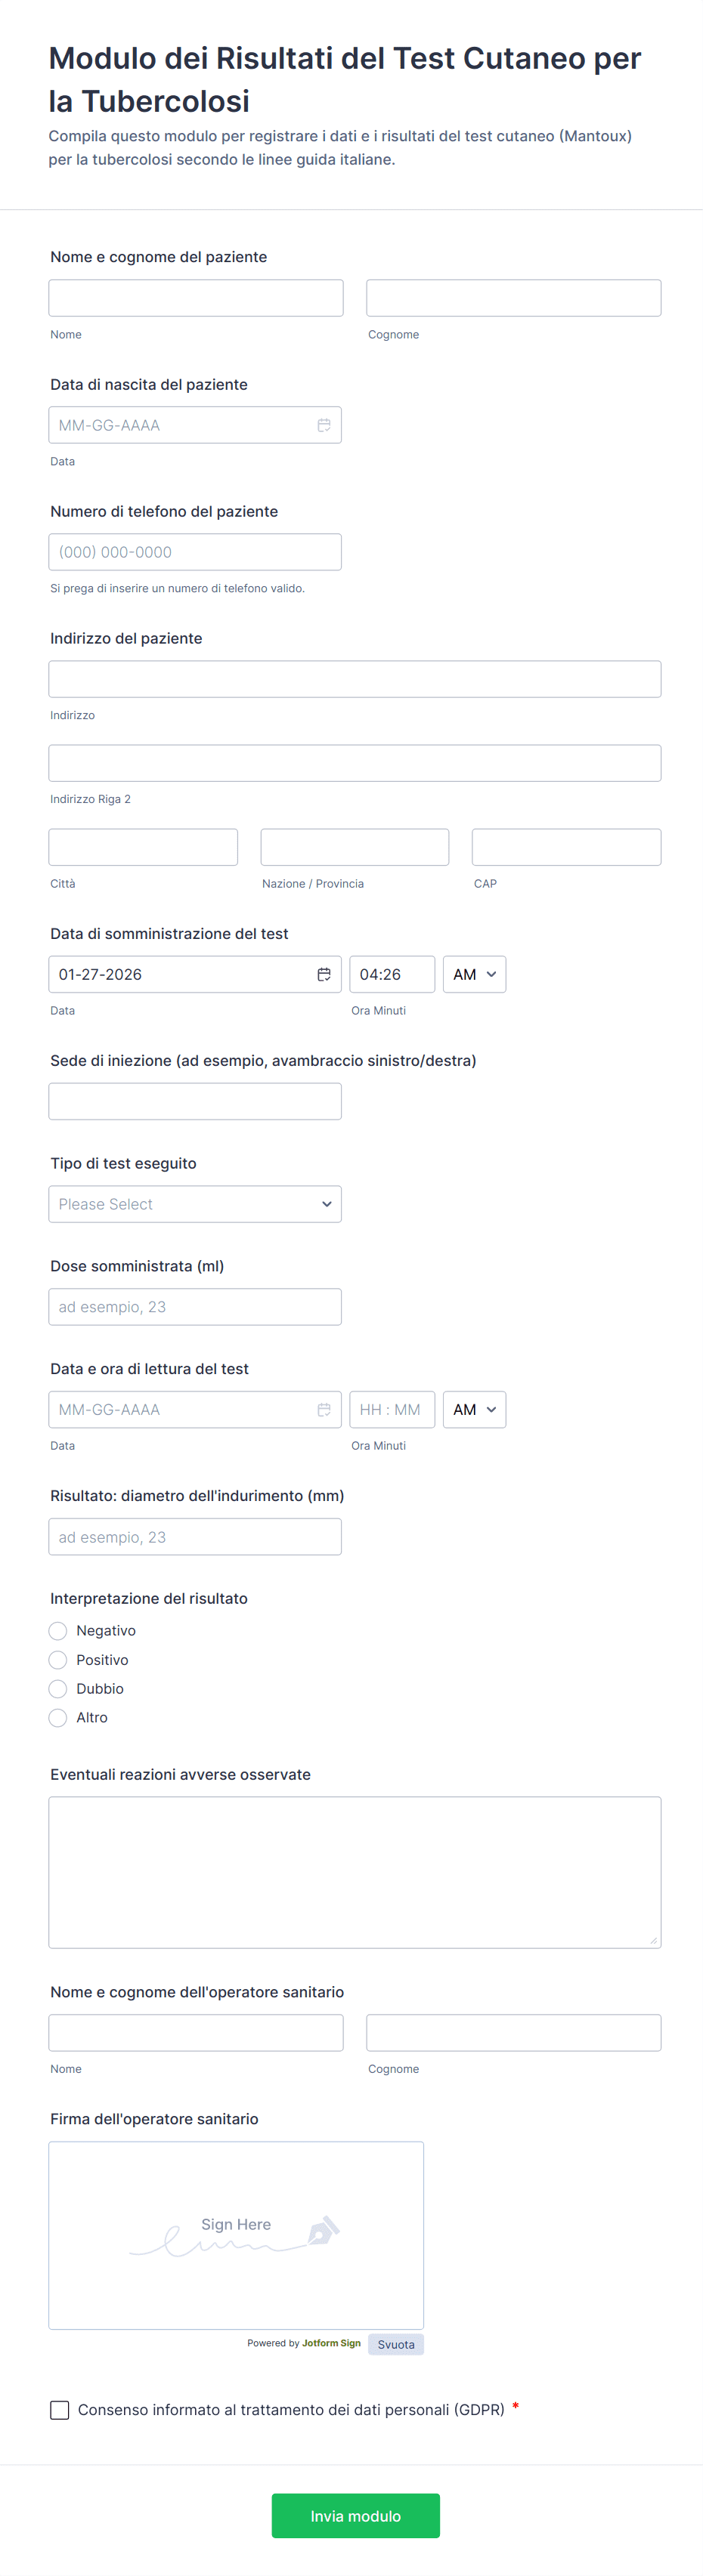Pick the Altro radio option
Image resolution: width=703 pixels, height=2576 pixels.
58,1718
